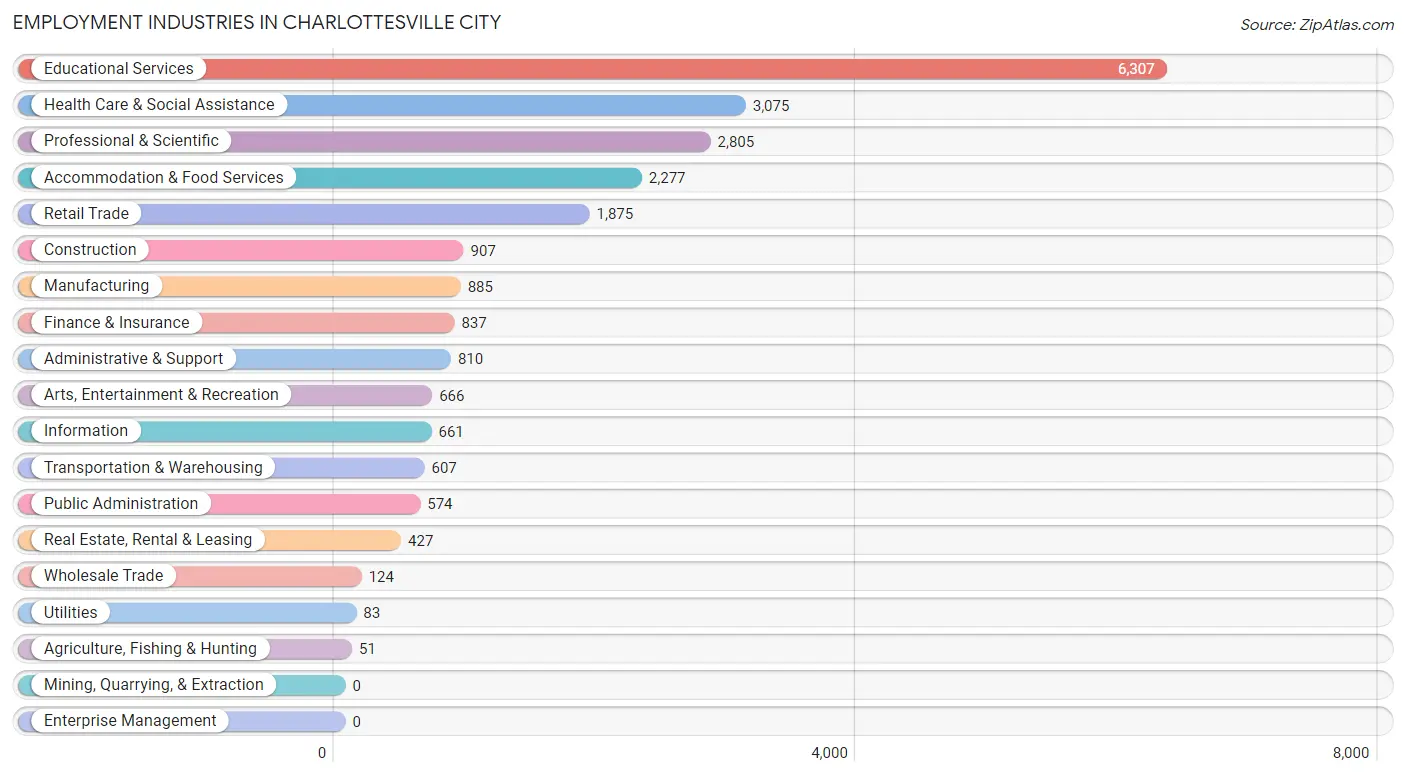1406x776 pixels.
Task: Select the Accommodation & Food Services label
Action: point(164,177)
